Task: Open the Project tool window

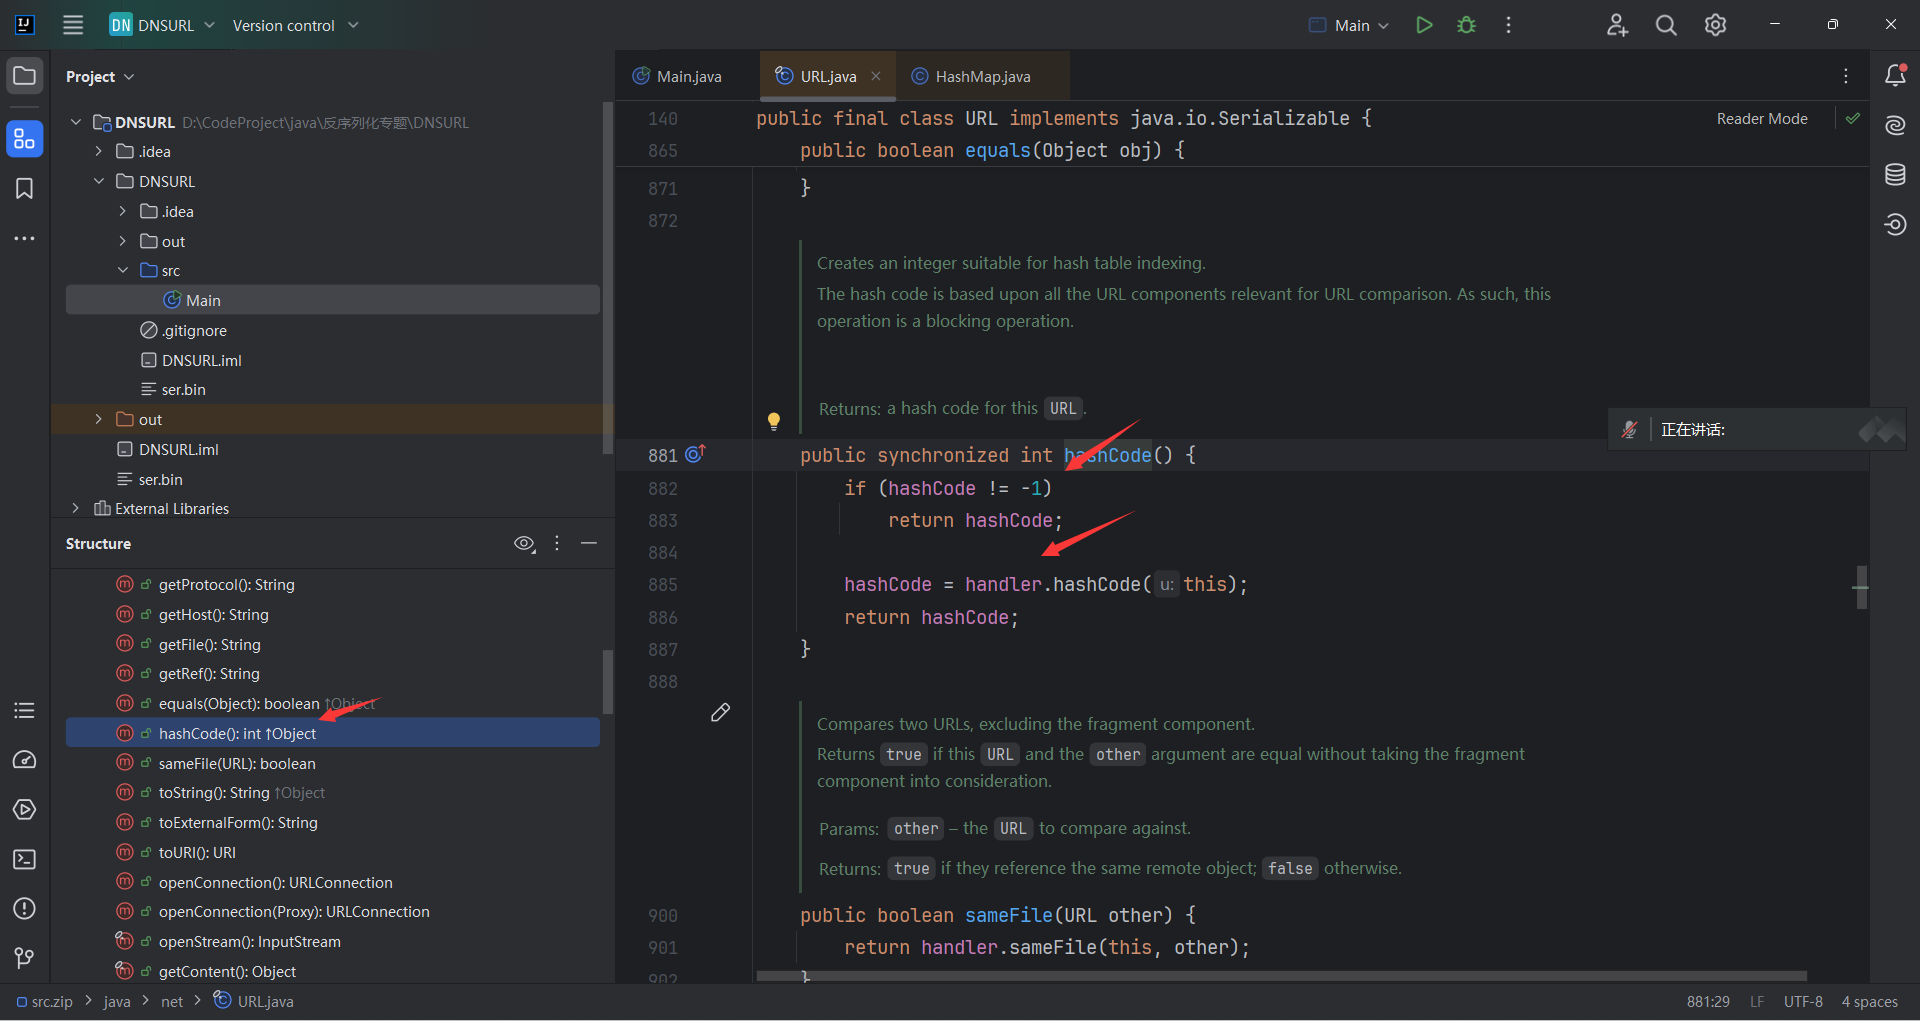Action: pos(25,76)
